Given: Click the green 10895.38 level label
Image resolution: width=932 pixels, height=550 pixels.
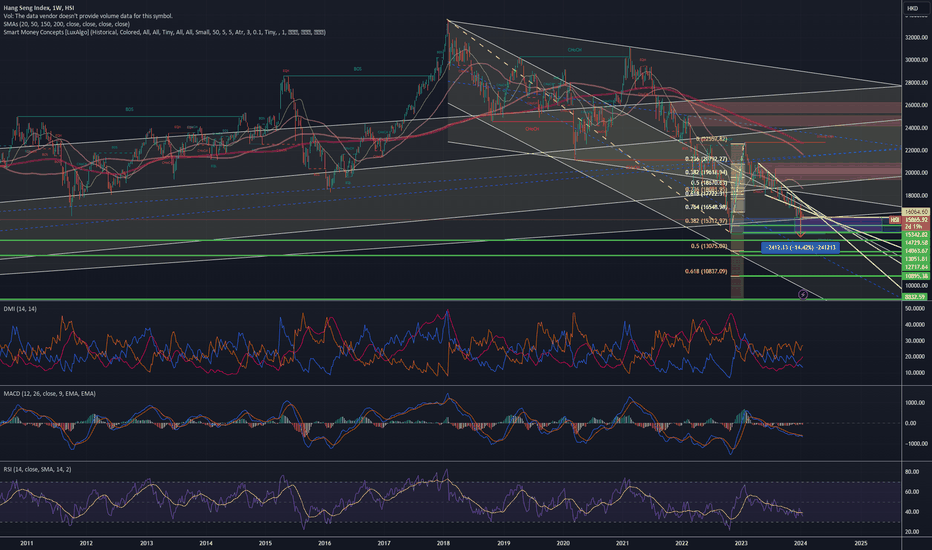Looking at the screenshot, I should coord(916,276).
